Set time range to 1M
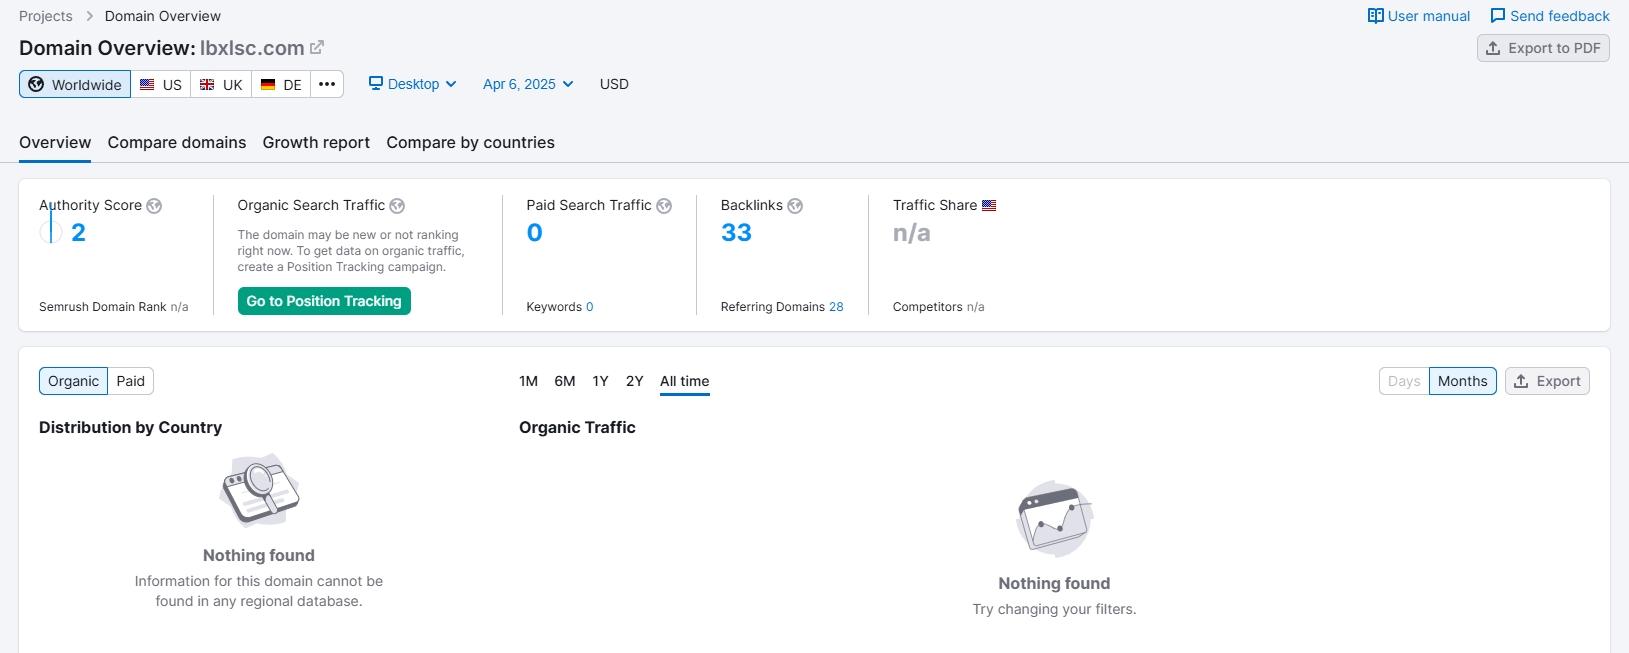1629x653 pixels. pos(528,381)
